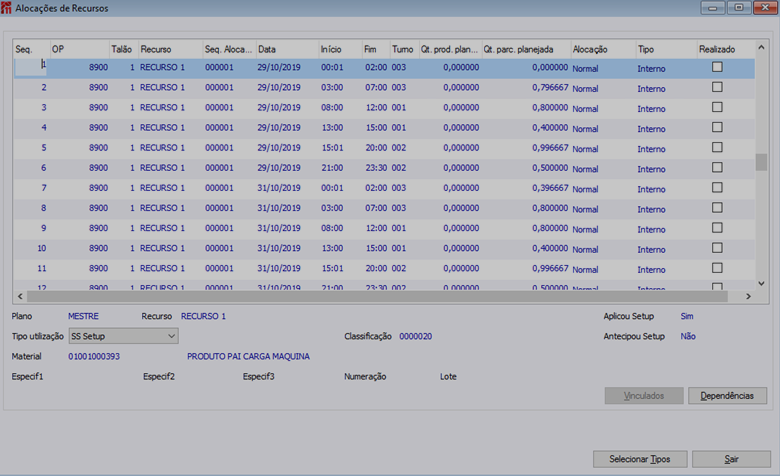
Task: Click the Turno column header
Action: pos(404,49)
